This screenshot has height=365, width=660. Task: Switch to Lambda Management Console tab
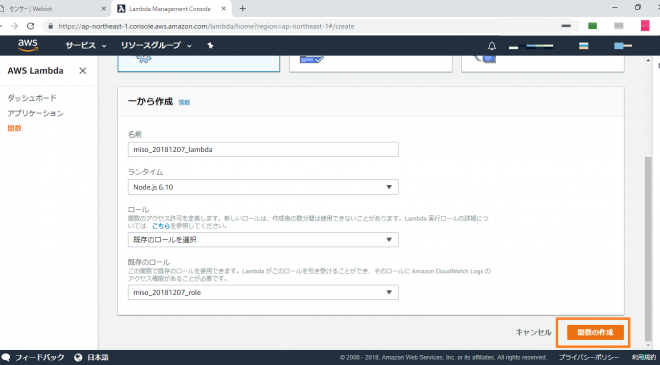click(171, 8)
